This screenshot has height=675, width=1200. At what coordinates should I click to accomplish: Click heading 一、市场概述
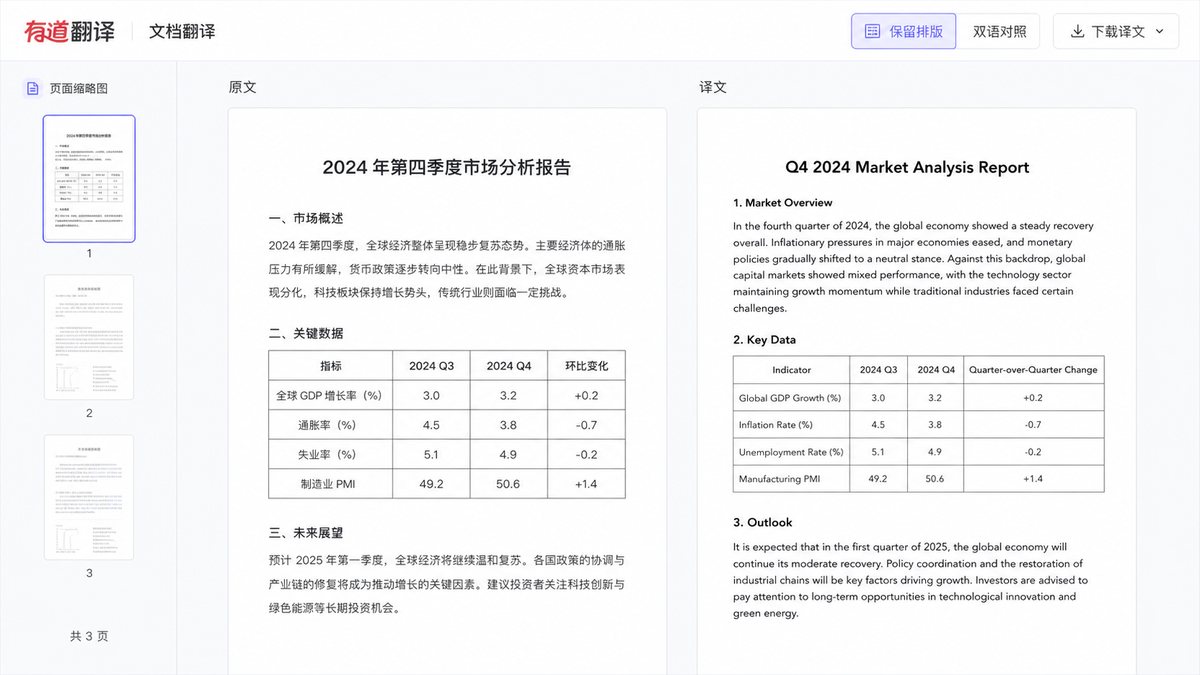(x=306, y=219)
